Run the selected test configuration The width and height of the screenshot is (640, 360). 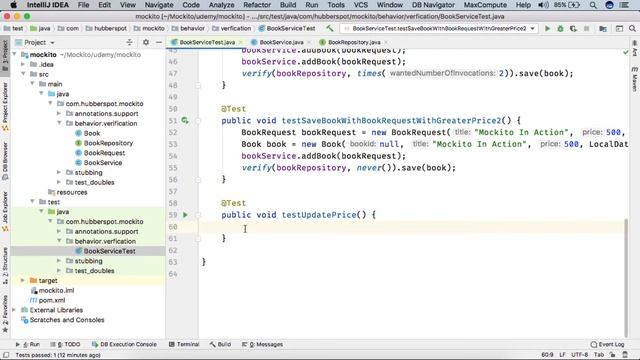(x=547, y=29)
